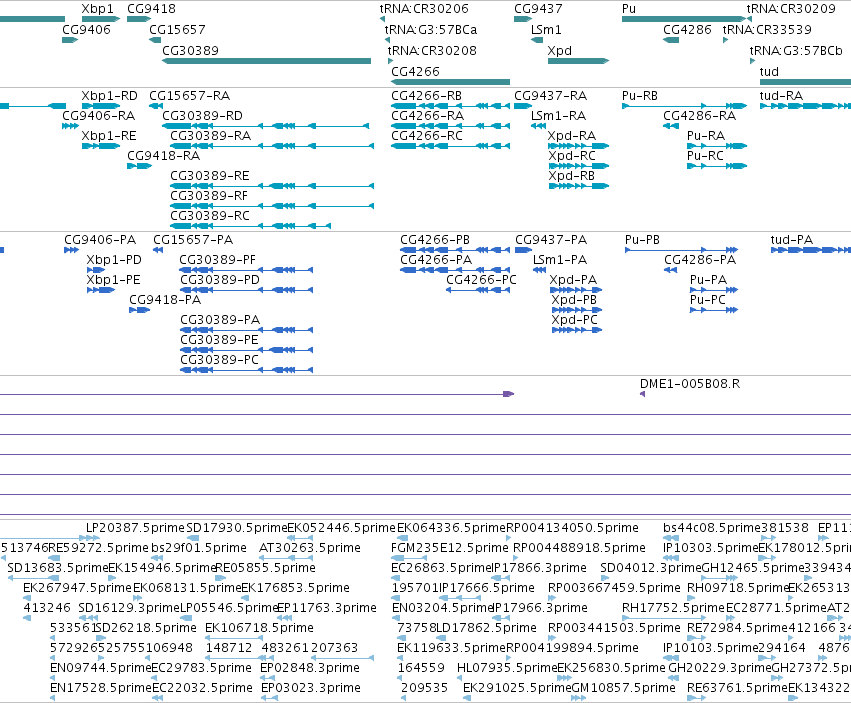The height and width of the screenshot is (703, 851).
Task: Select the CG9437-PA protein label
Action: (551, 240)
